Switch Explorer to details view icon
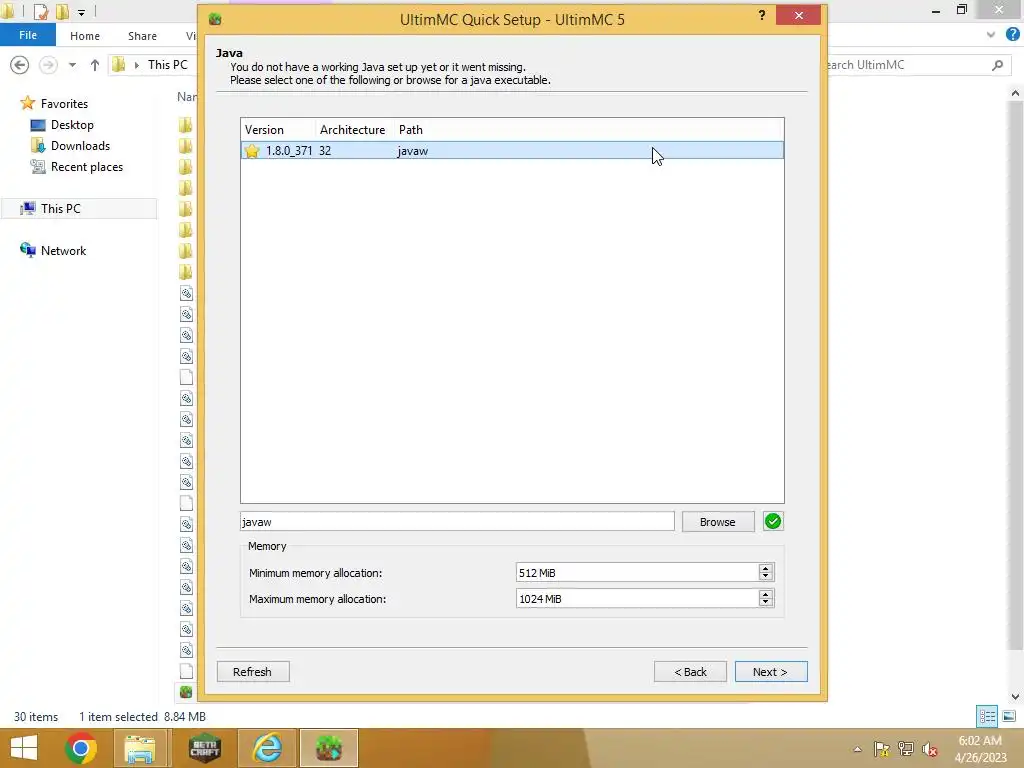 987,716
